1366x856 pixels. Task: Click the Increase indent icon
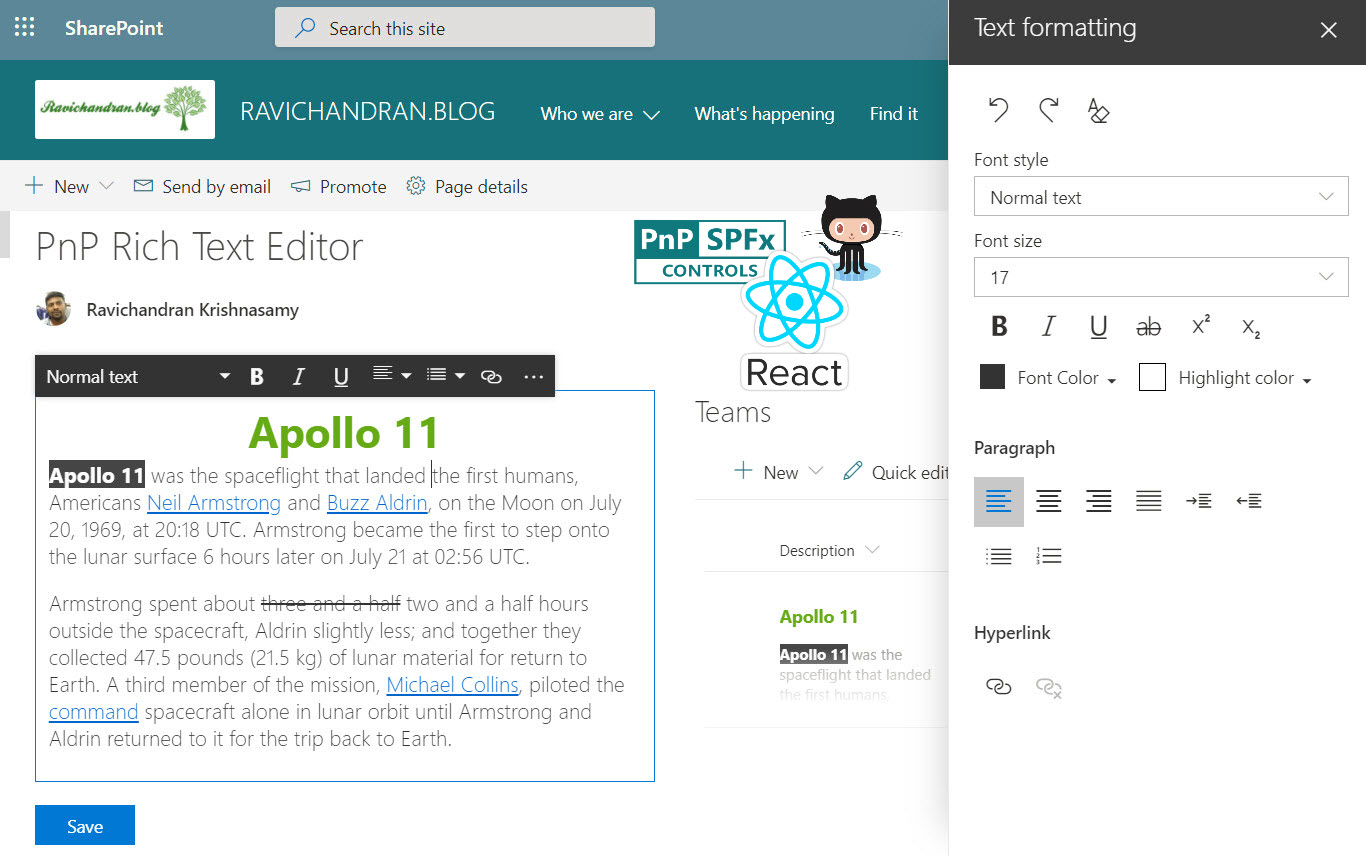1198,501
